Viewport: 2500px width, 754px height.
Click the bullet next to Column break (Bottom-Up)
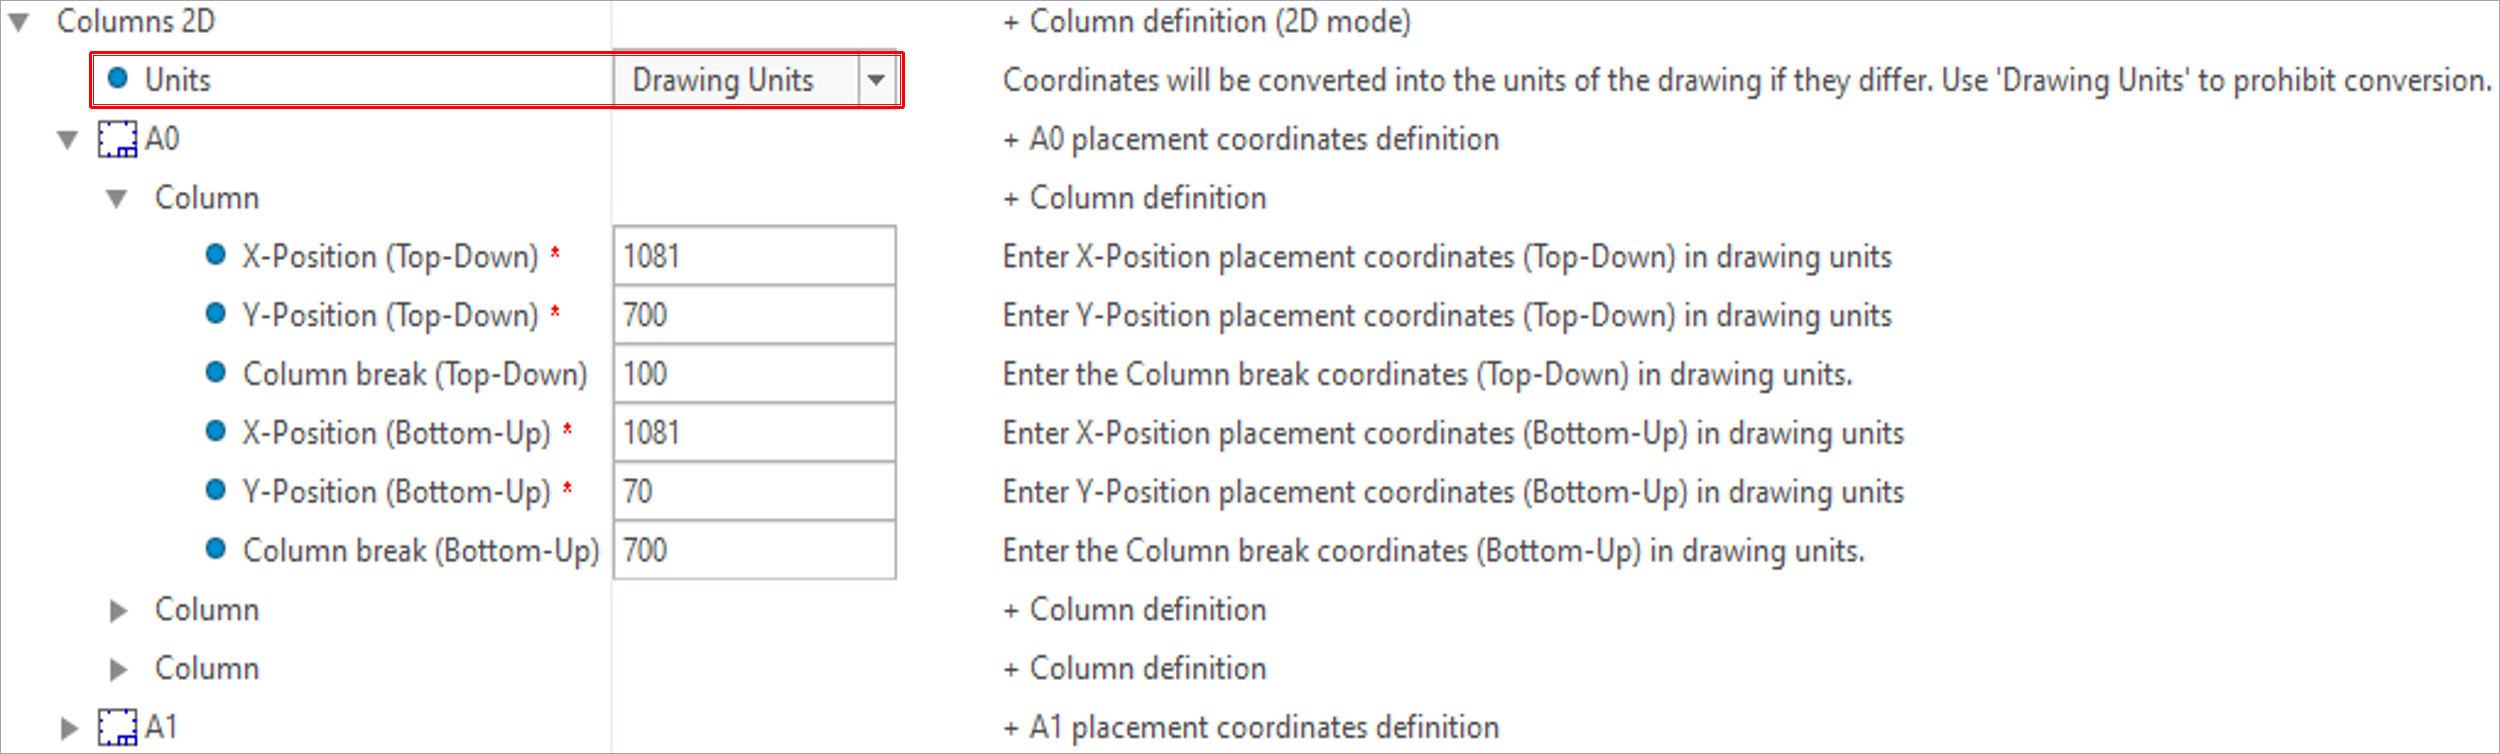click(215, 549)
